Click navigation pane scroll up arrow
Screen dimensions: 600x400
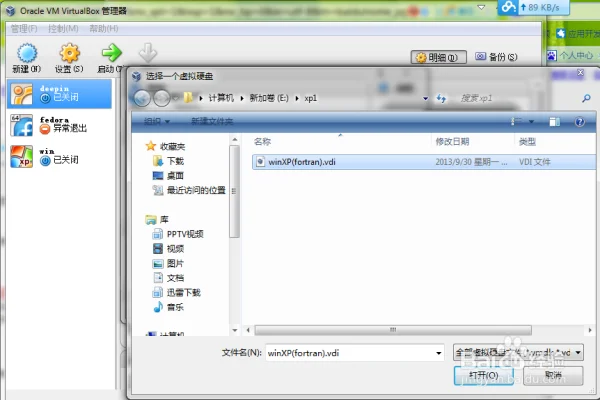235,140
